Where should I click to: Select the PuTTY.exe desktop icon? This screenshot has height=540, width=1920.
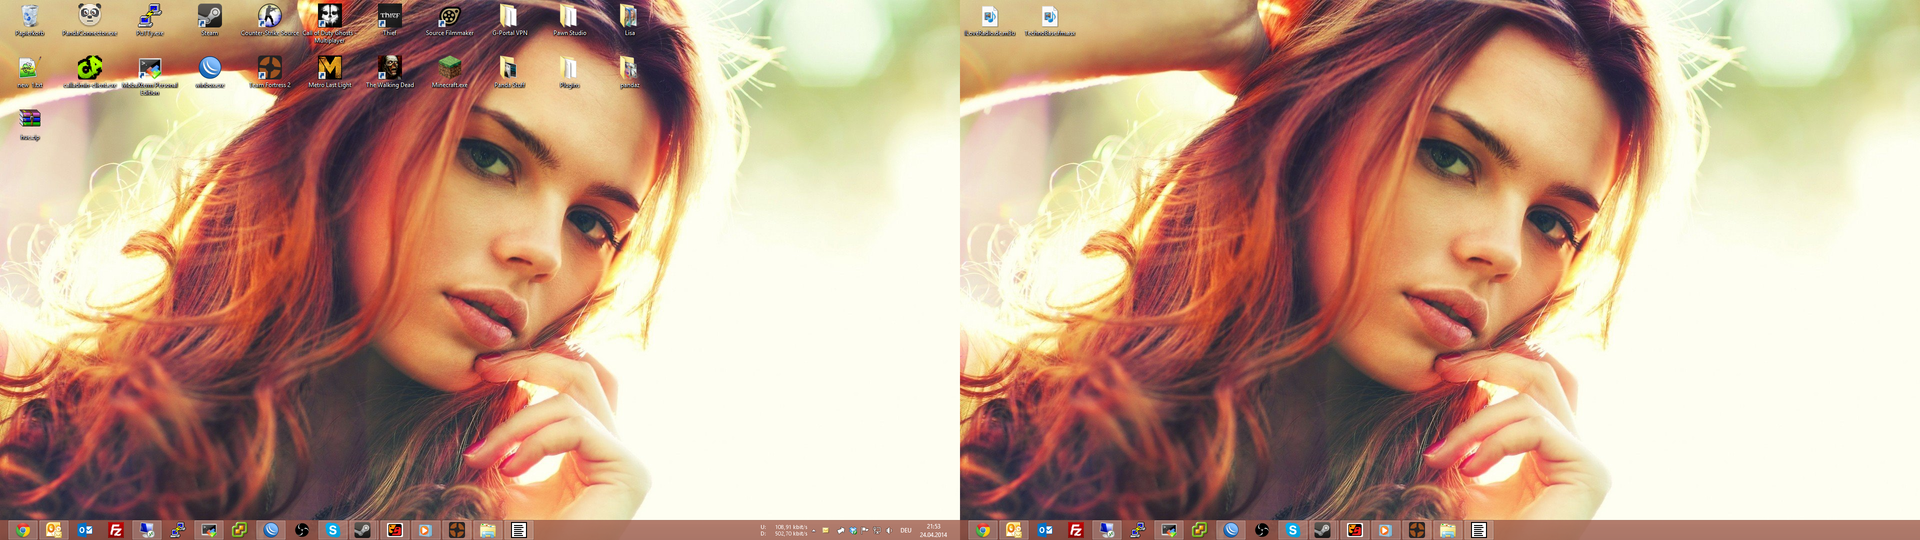click(x=150, y=17)
